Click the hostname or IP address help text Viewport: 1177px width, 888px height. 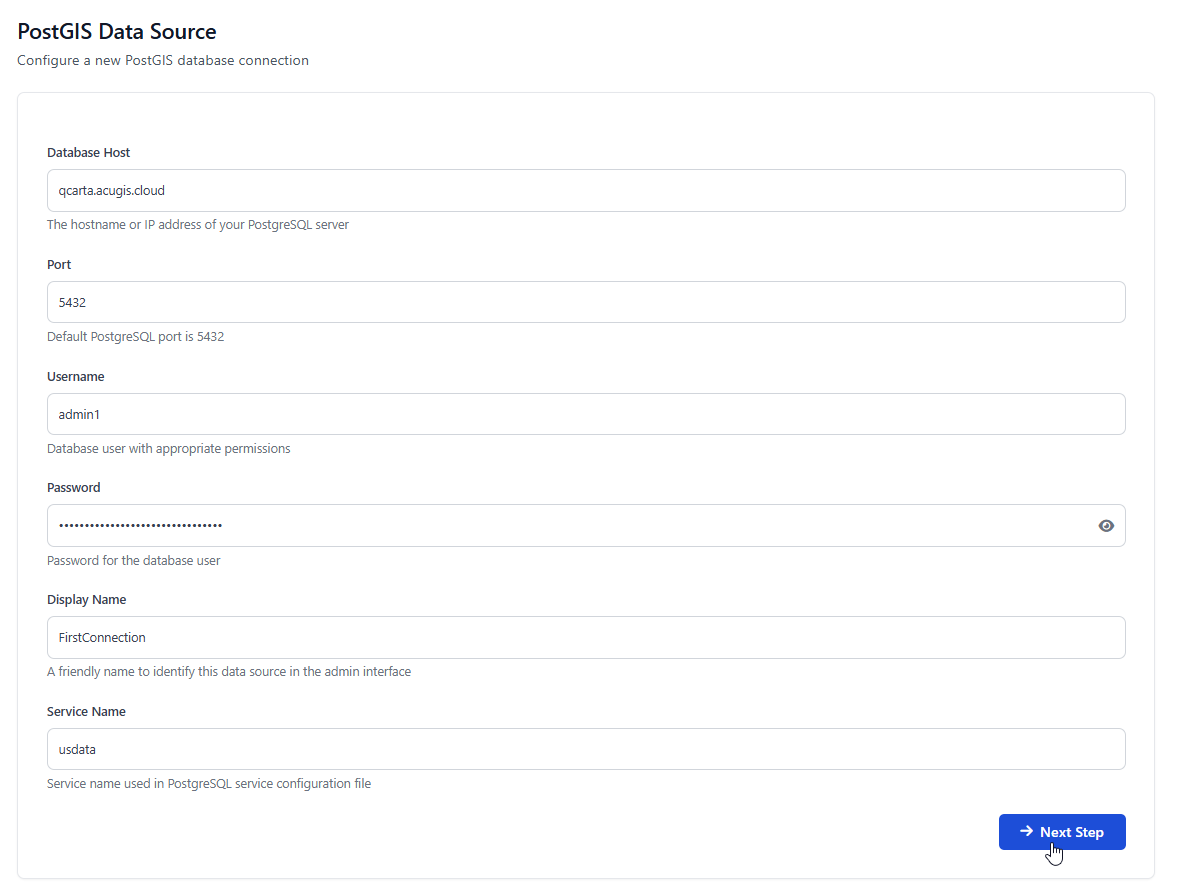(198, 225)
